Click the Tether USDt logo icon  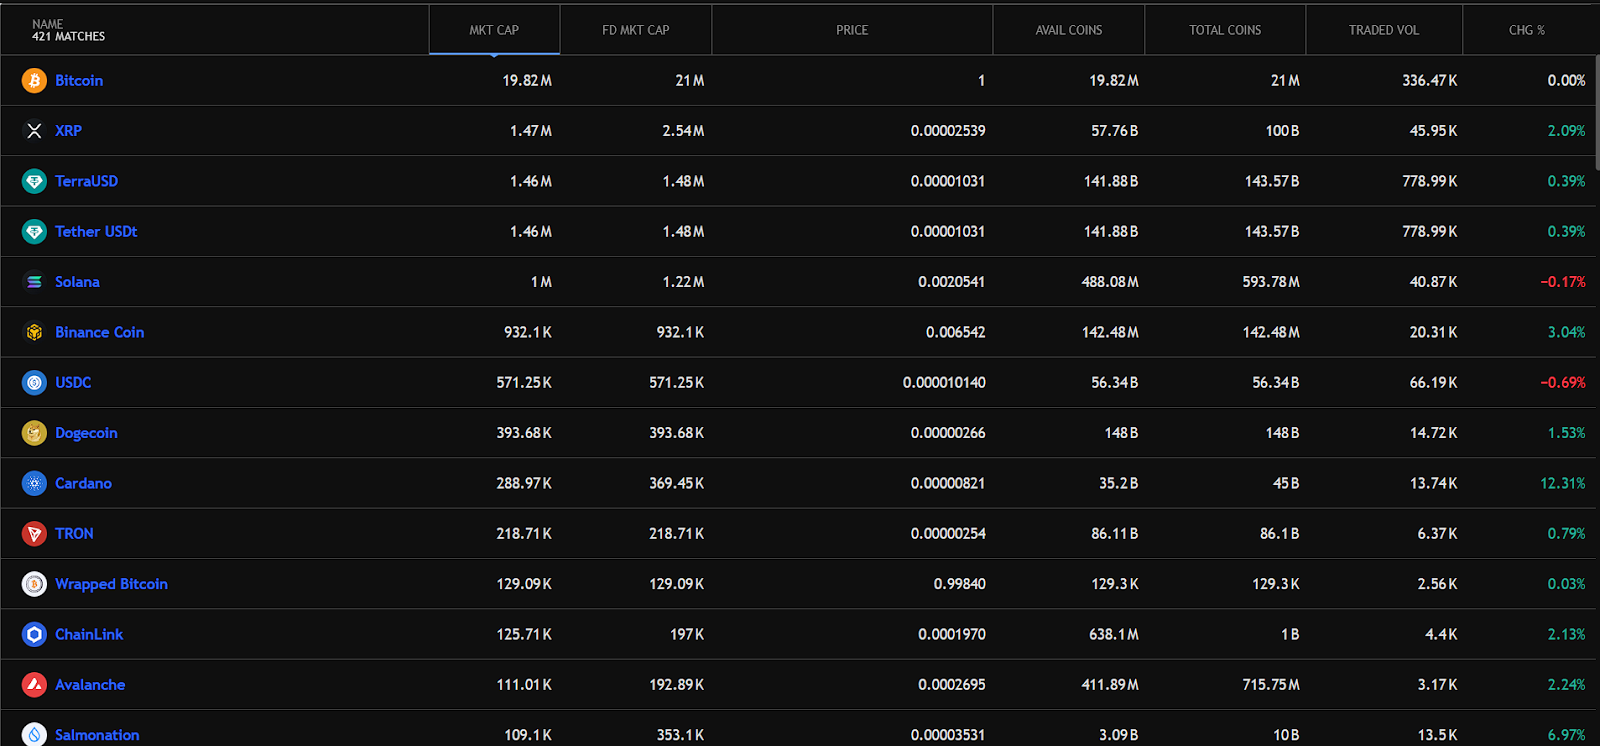(34, 231)
